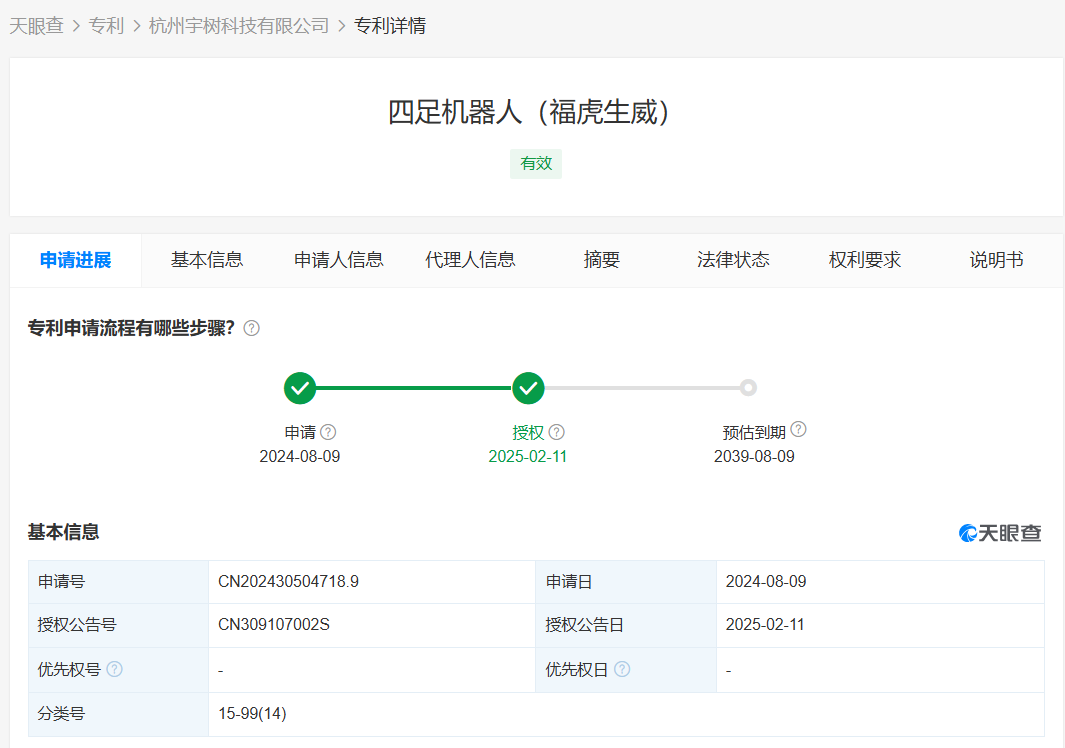Click the 预估到期 grey step circle
The height and width of the screenshot is (748, 1065).
748,388
